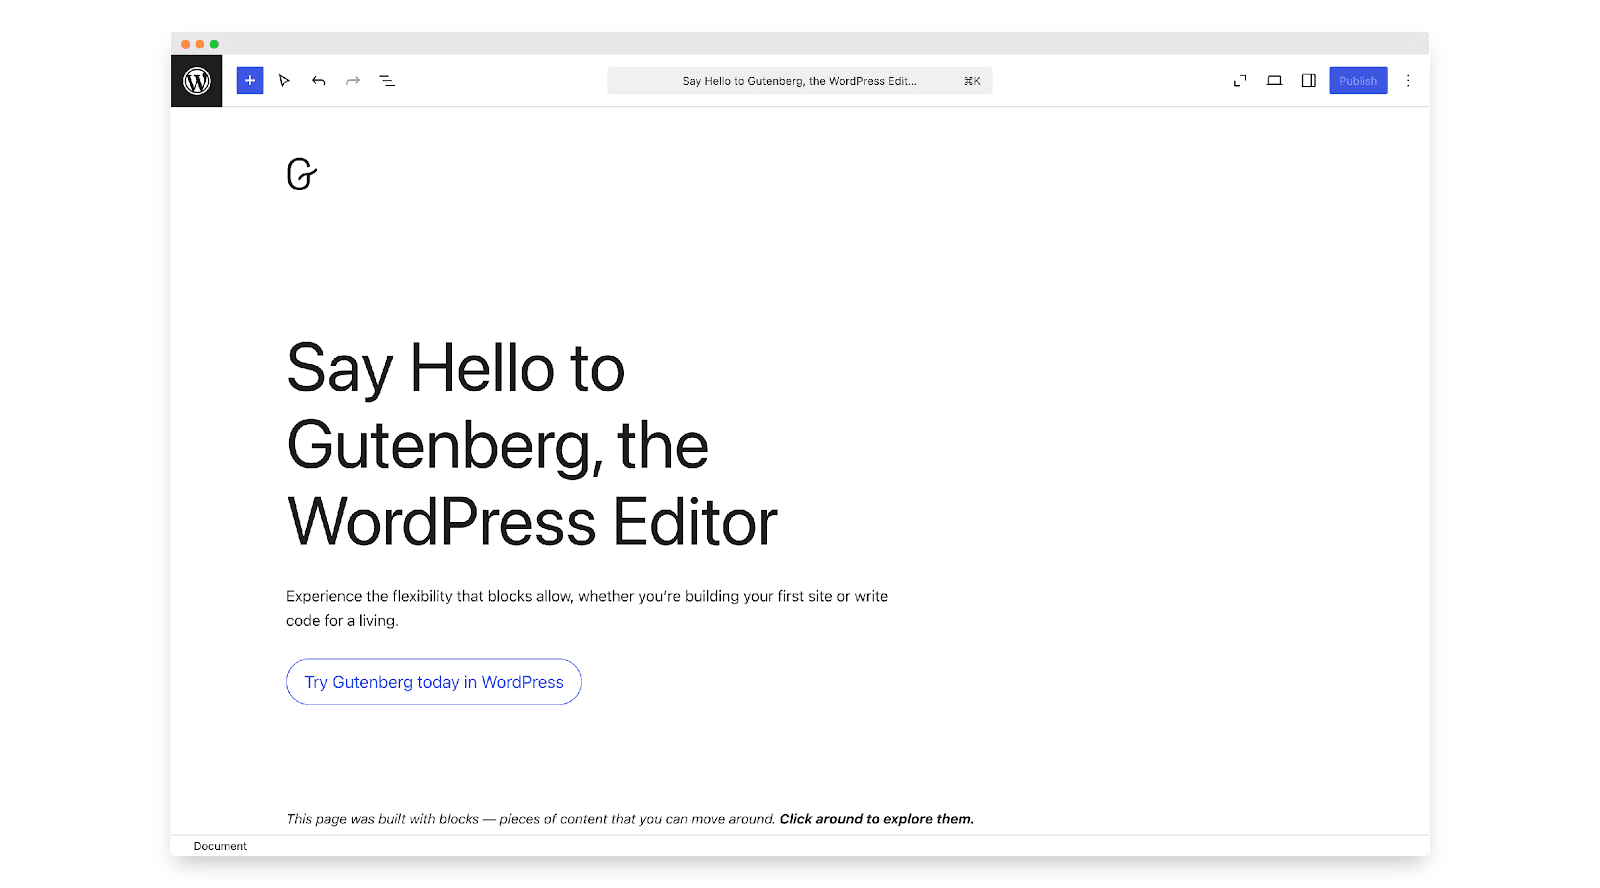Select the Document breadcrumb in the footer
This screenshot has height=888, width=1600.
220,846
